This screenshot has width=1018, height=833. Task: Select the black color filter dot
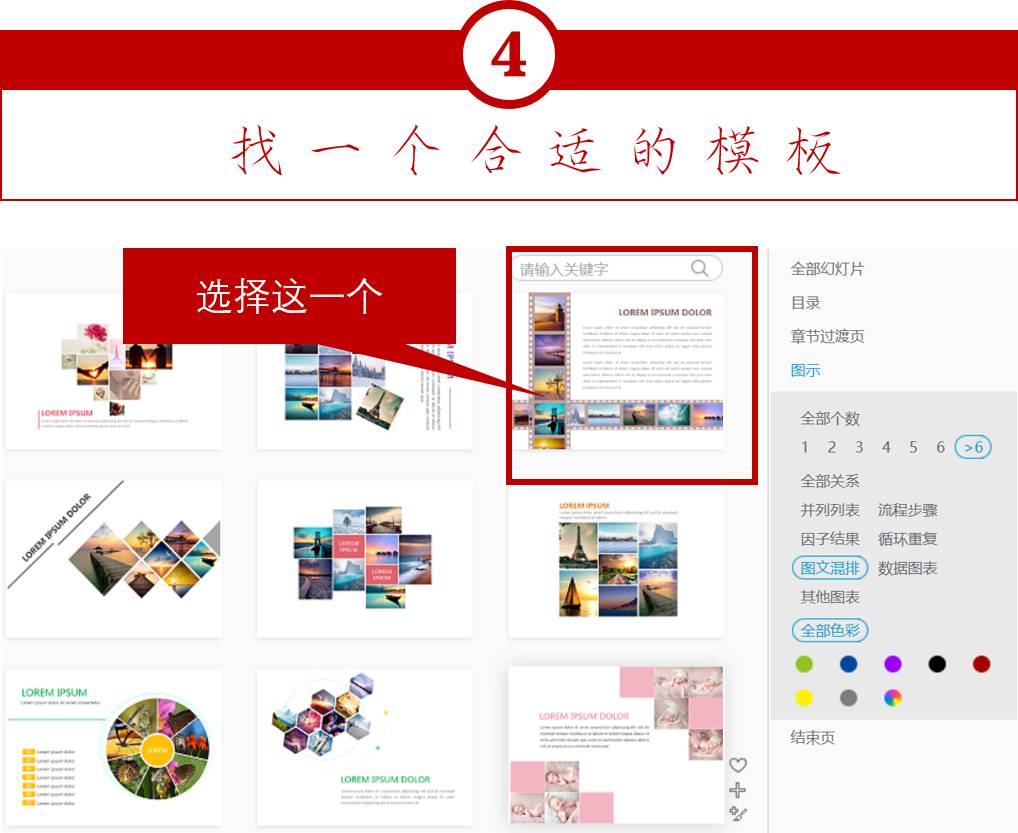(x=938, y=663)
